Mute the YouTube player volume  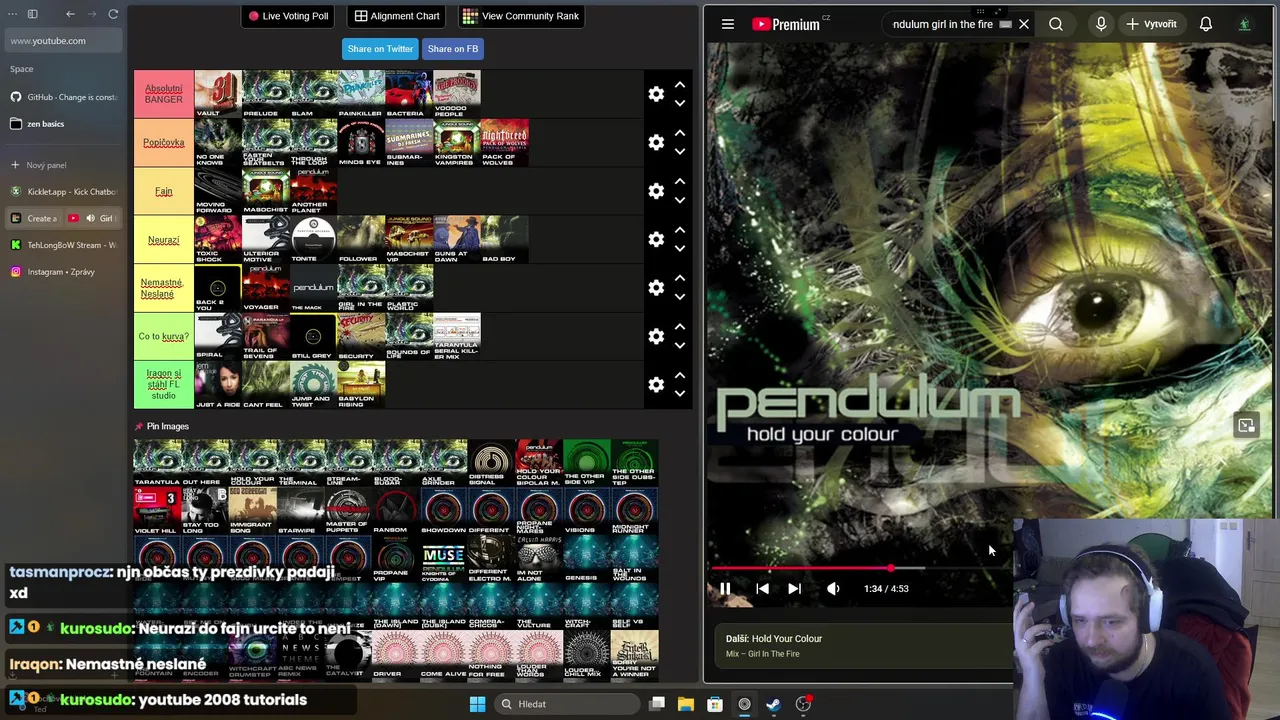click(x=833, y=589)
